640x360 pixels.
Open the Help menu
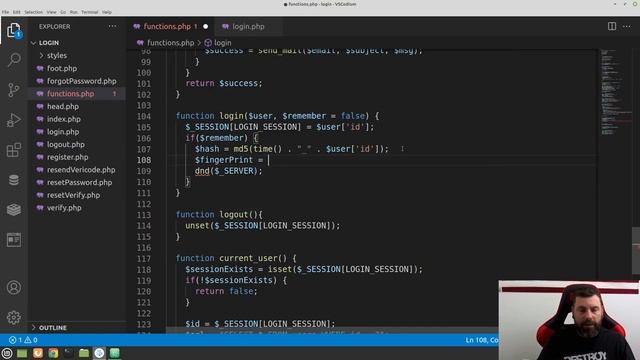pyautogui.click(x=107, y=12)
